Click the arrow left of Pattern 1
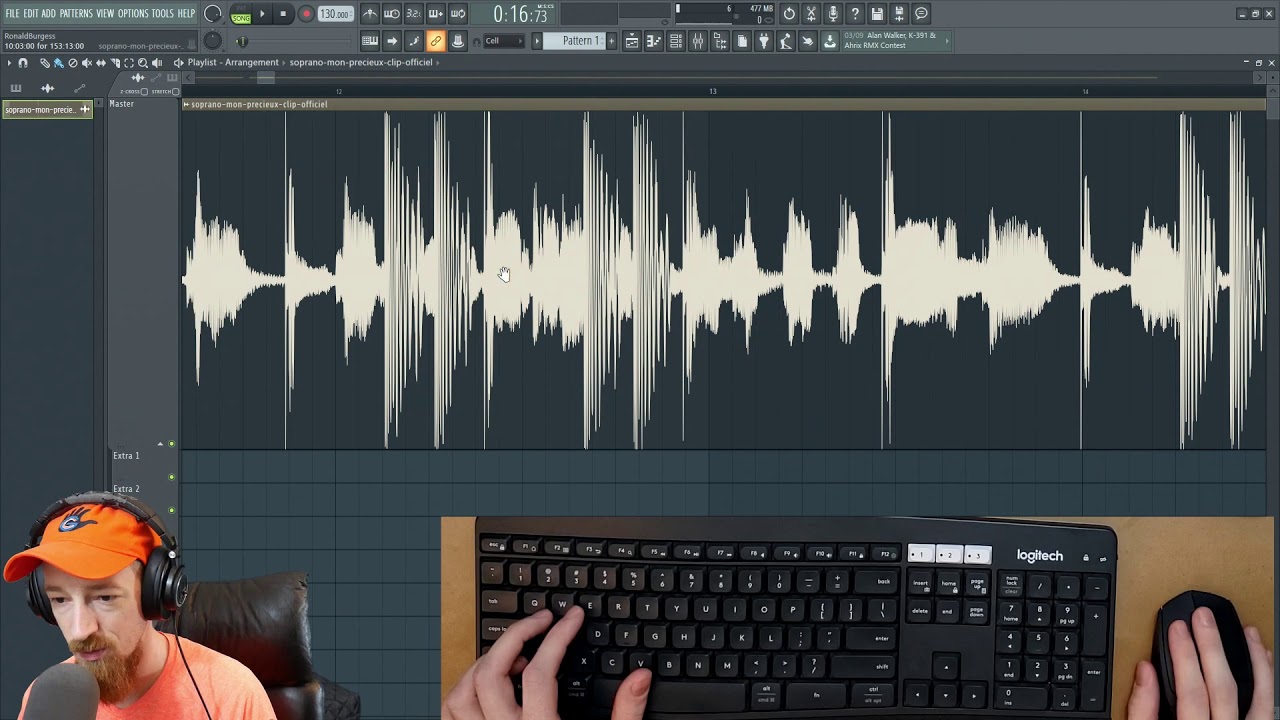The height and width of the screenshot is (720, 1280). coord(537,41)
